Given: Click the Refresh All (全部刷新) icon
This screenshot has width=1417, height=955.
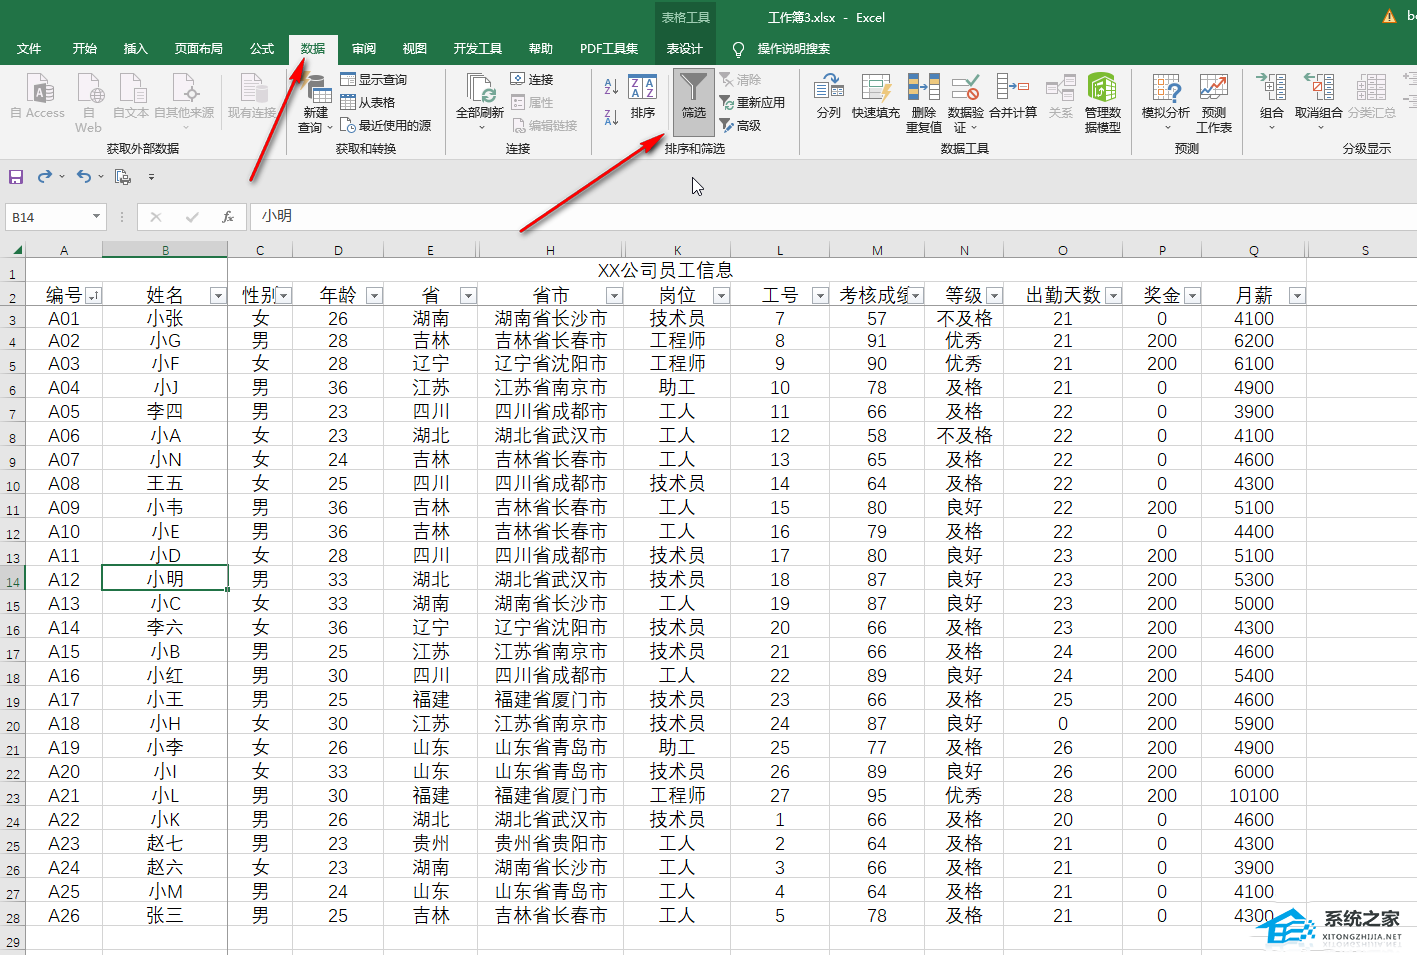Looking at the screenshot, I should (x=479, y=88).
